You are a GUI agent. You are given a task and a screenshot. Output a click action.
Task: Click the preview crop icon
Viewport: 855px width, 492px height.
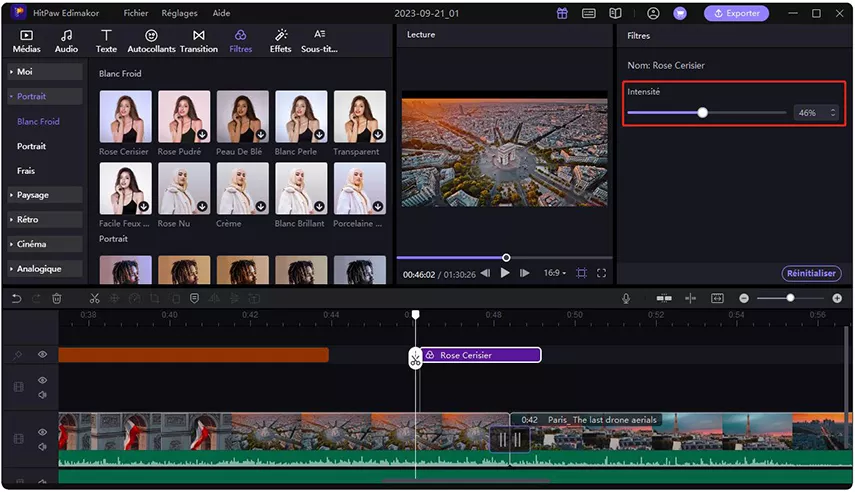[x=582, y=273]
